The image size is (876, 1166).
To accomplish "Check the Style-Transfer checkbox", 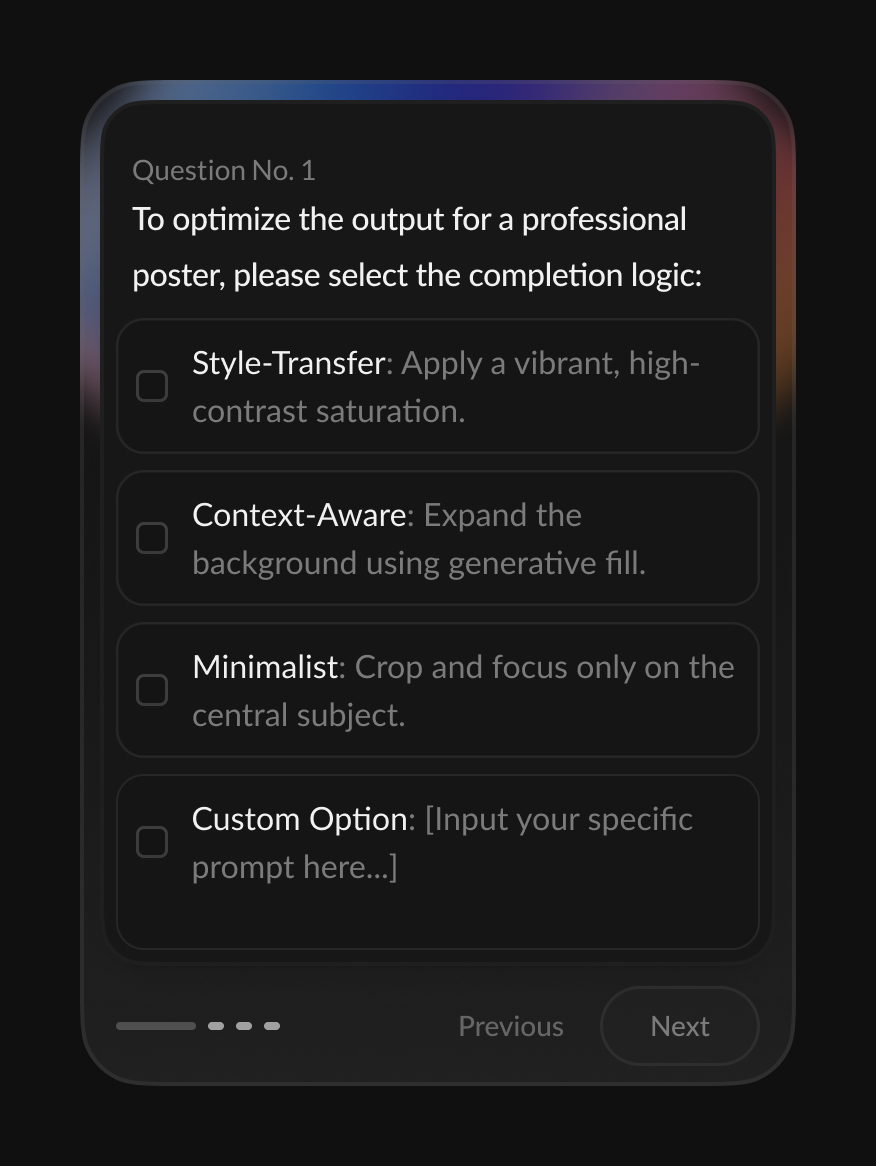I will [152, 386].
